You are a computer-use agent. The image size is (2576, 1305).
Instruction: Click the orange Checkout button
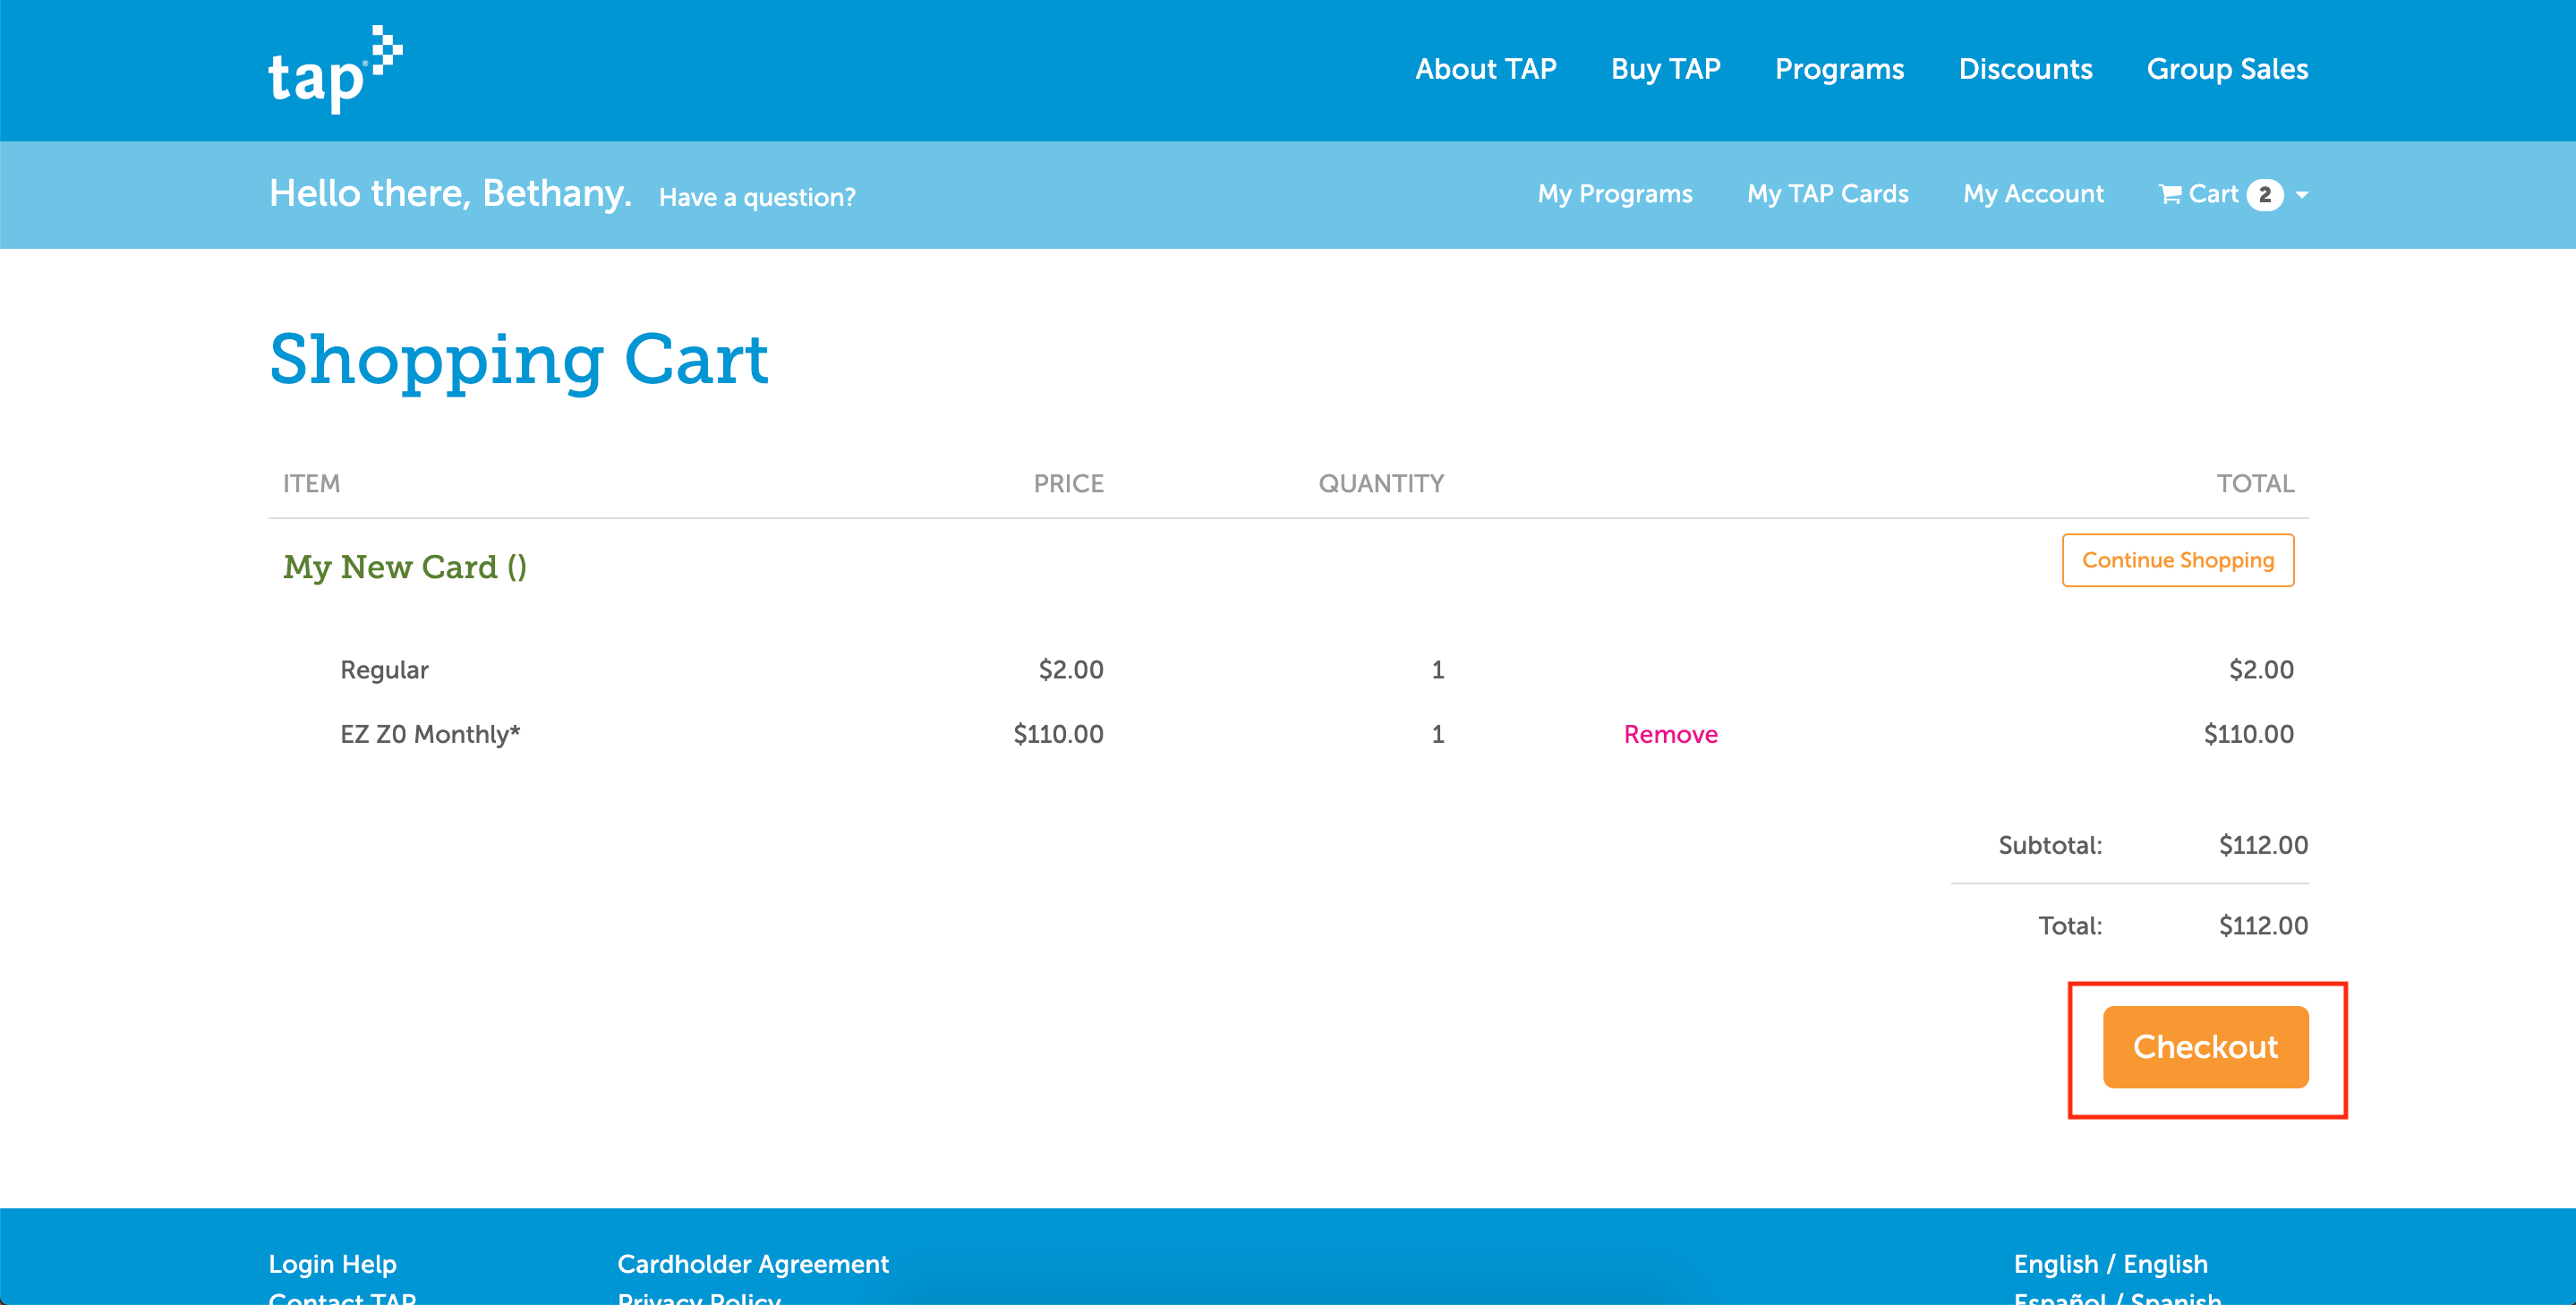tap(2205, 1047)
